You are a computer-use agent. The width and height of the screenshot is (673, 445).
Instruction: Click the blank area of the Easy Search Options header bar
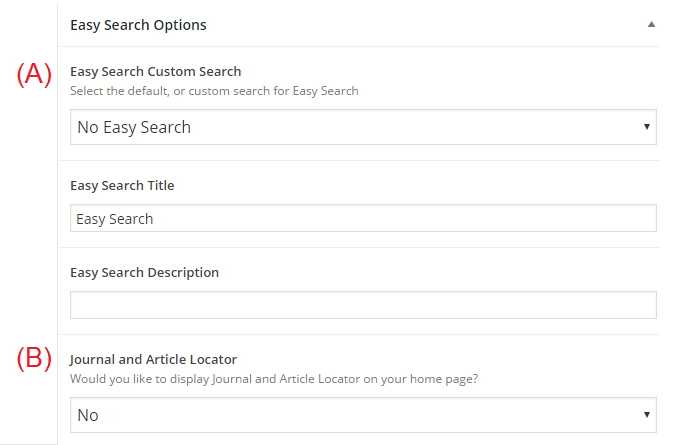tap(420, 24)
